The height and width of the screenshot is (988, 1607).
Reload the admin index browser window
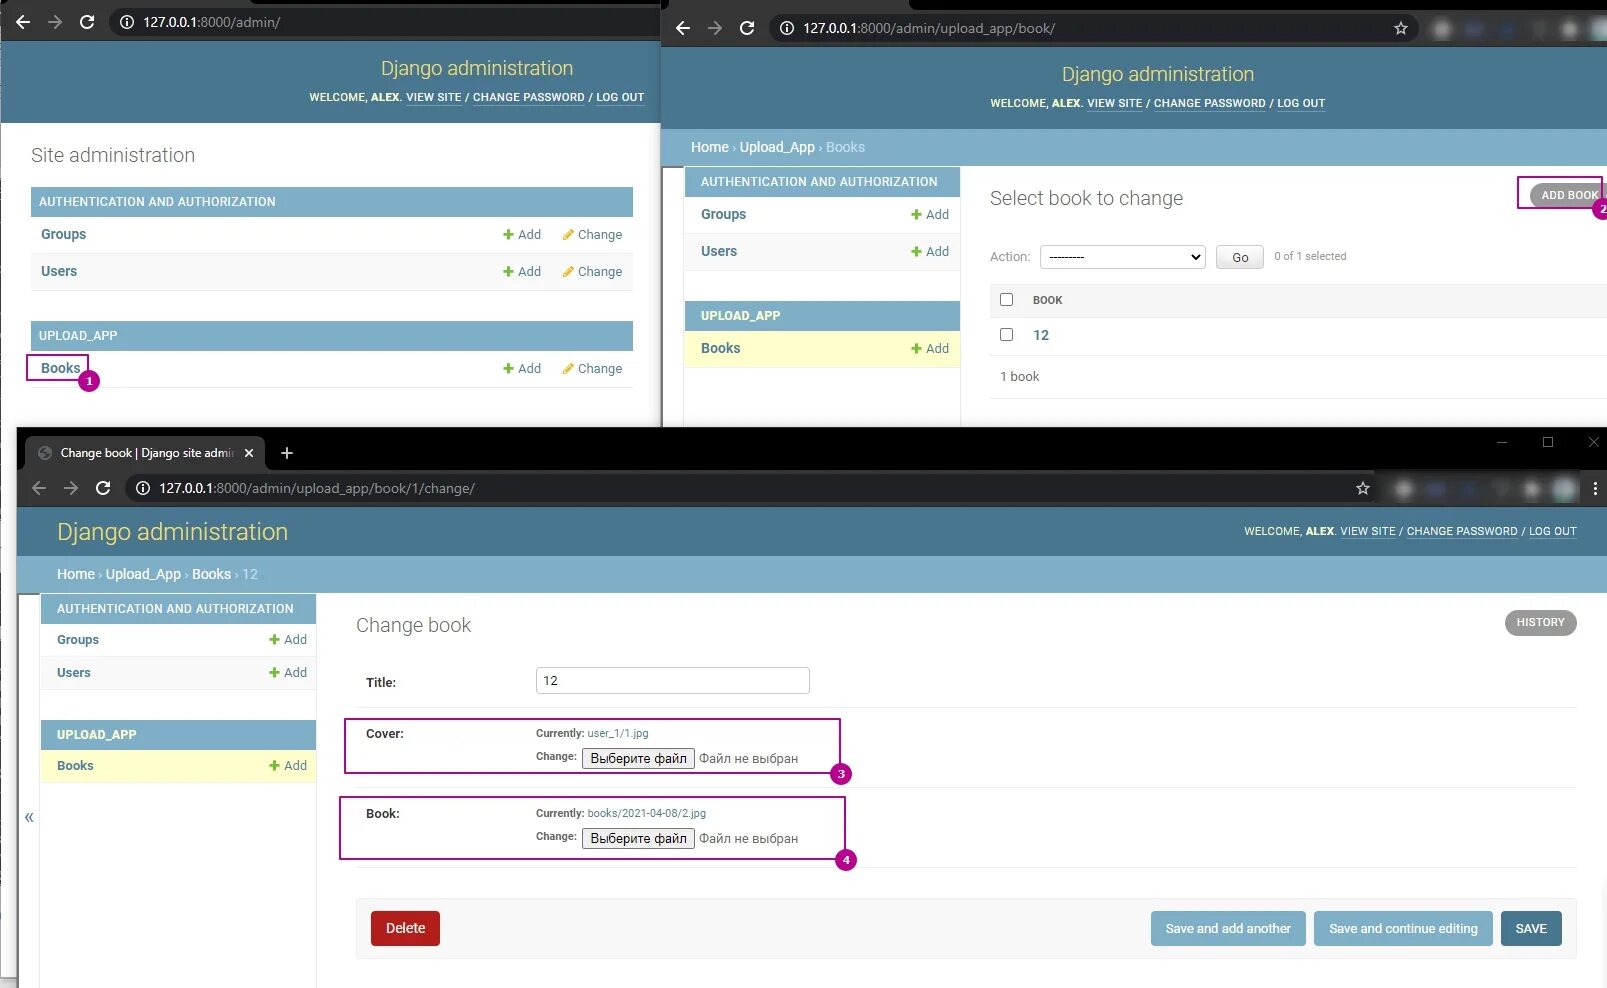point(87,22)
